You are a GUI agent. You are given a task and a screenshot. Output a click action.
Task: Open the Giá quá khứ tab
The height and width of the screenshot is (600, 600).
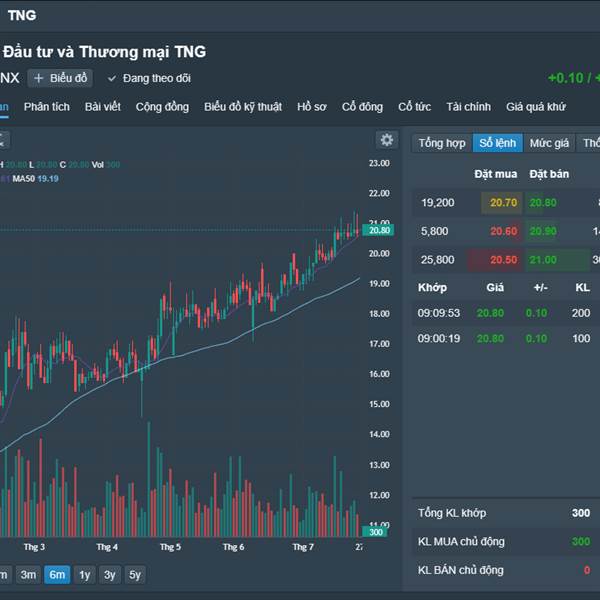[x=536, y=107]
